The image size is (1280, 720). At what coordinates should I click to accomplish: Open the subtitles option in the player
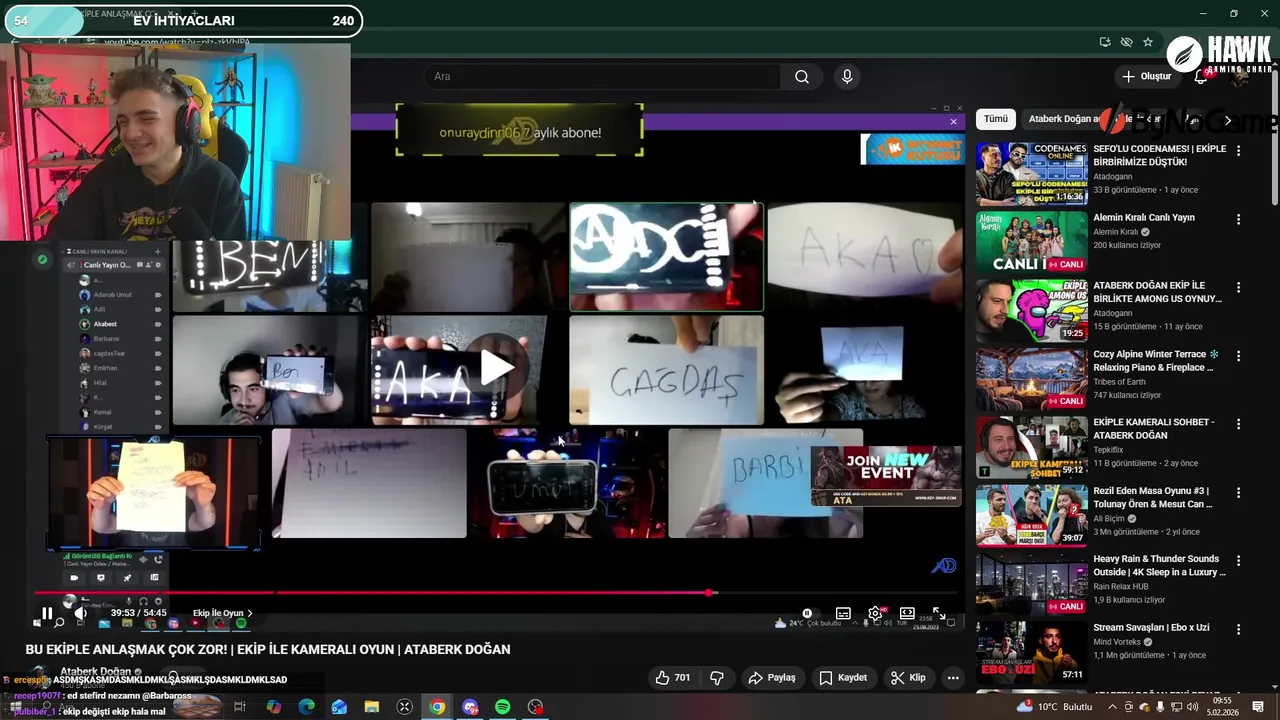[843, 613]
